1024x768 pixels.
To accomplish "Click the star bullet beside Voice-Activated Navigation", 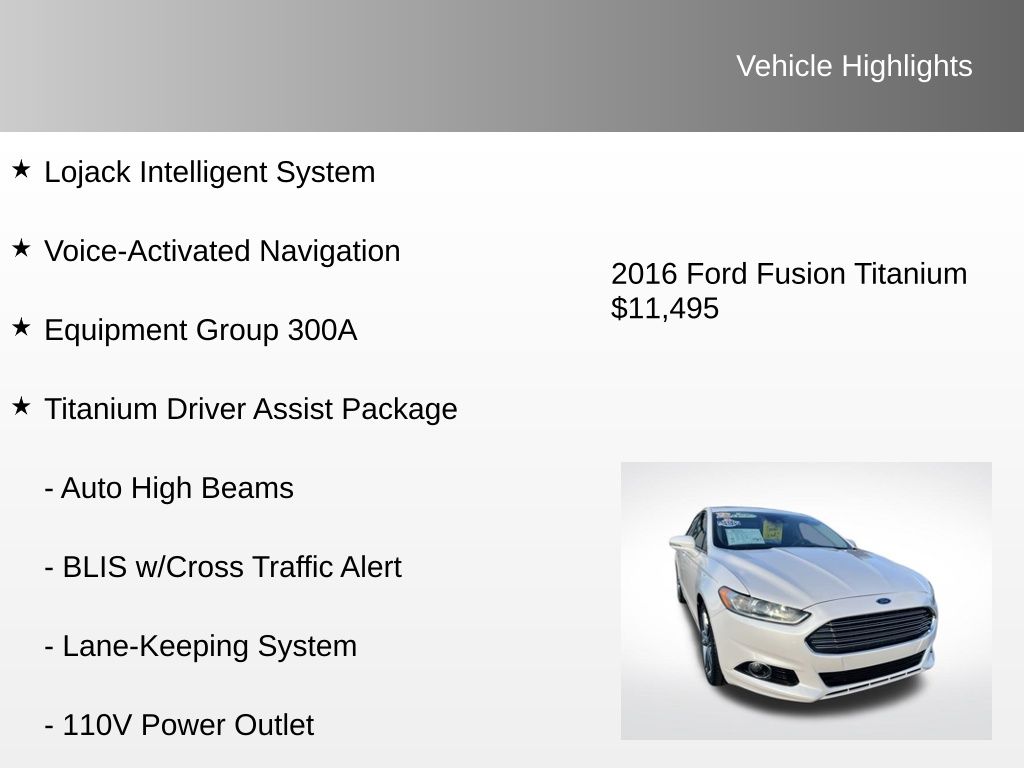I will pos(21,248).
